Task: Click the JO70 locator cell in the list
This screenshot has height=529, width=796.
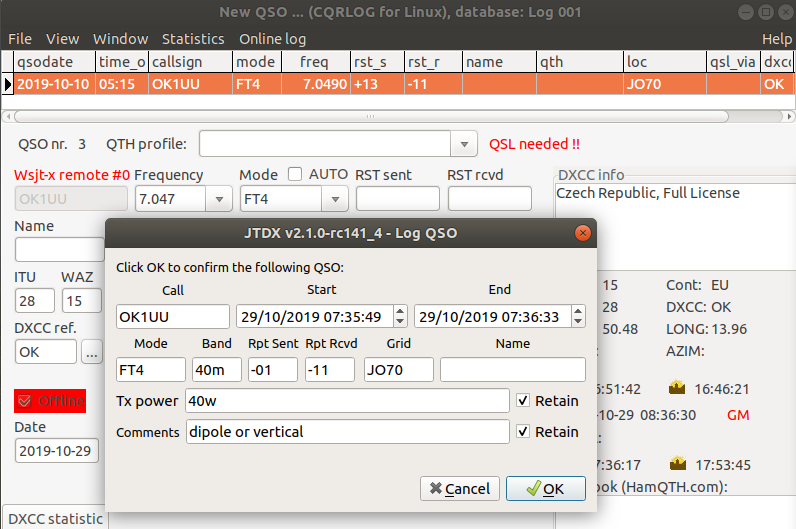Action: 665,84
